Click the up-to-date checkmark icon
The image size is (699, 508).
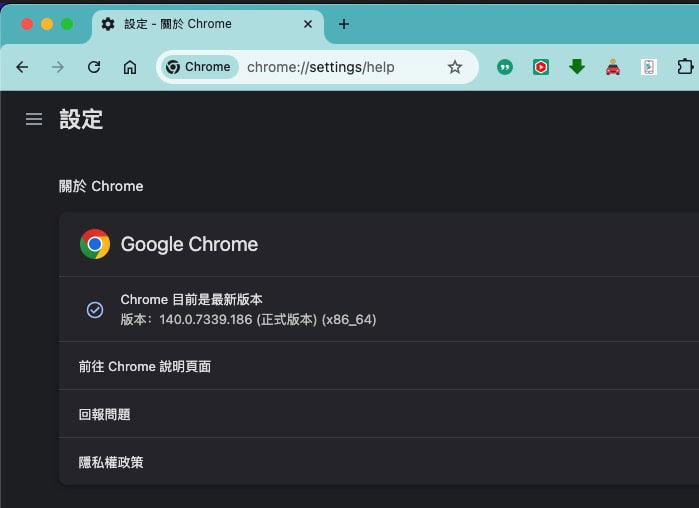(x=95, y=310)
